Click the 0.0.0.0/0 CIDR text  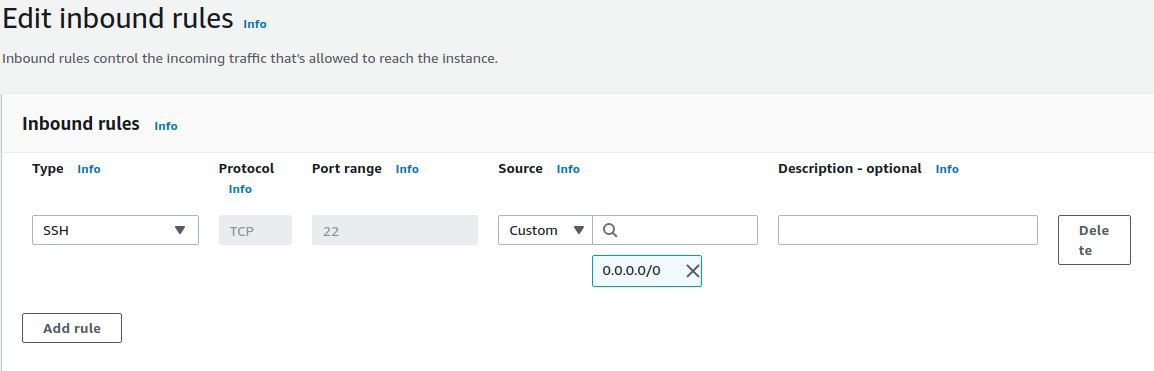(631, 271)
